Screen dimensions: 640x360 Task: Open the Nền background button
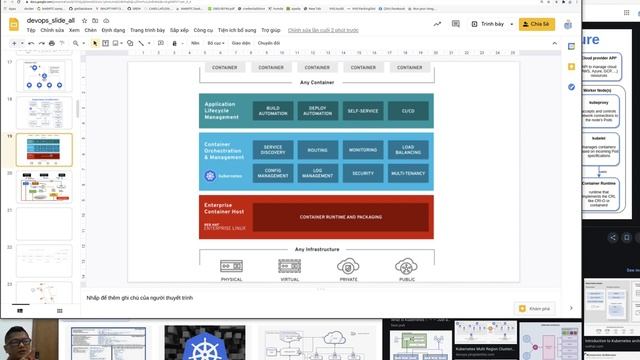click(x=196, y=43)
